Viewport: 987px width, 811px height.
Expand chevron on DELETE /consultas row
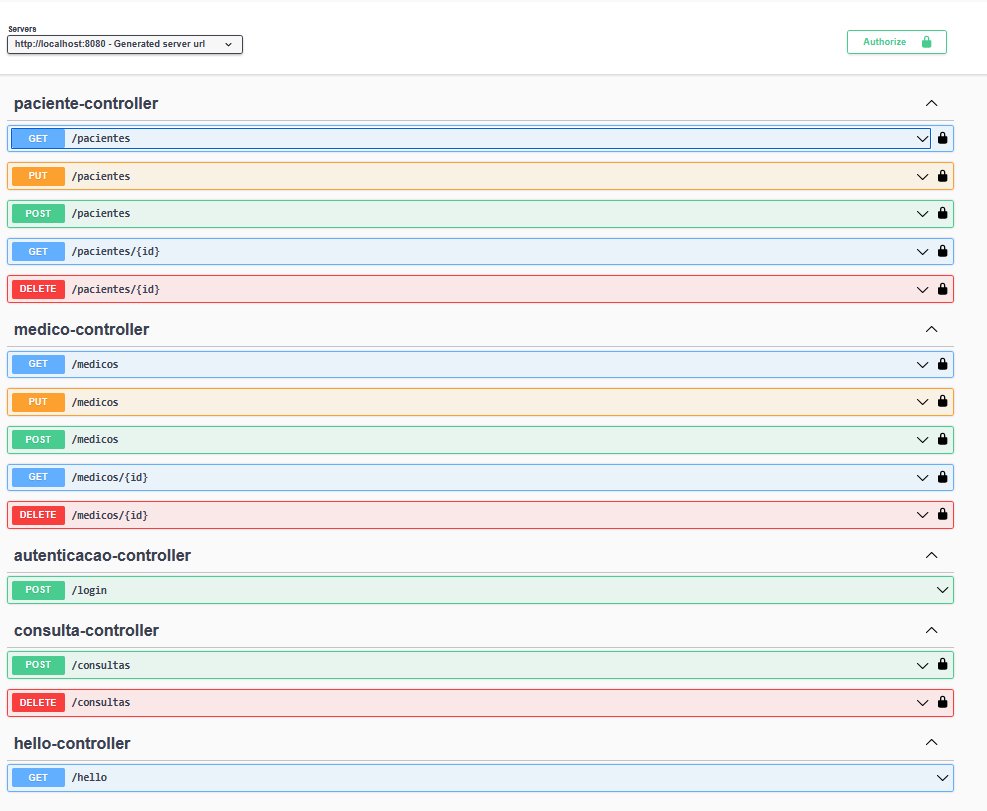pyautogui.click(x=922, y=703)
